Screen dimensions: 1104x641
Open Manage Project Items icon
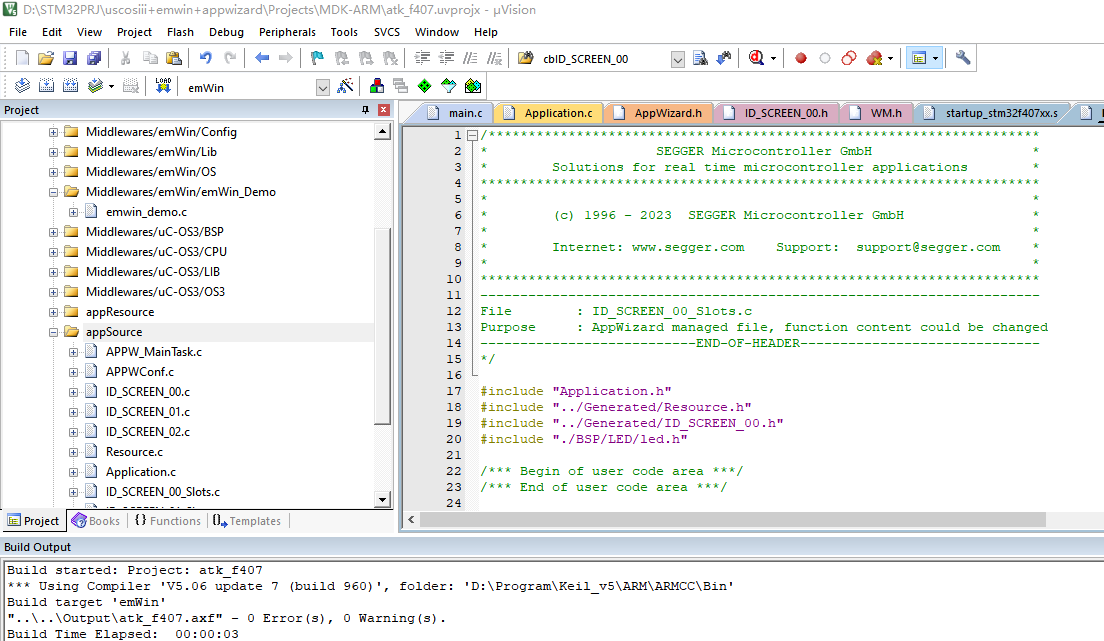click(x=377, y=86)
